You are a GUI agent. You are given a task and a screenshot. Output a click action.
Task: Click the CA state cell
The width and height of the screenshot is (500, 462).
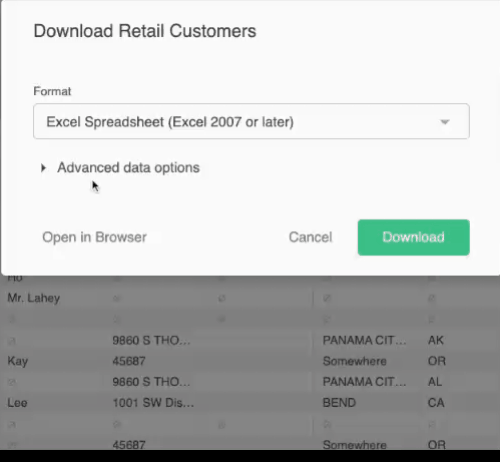click(x=436, y=403)
